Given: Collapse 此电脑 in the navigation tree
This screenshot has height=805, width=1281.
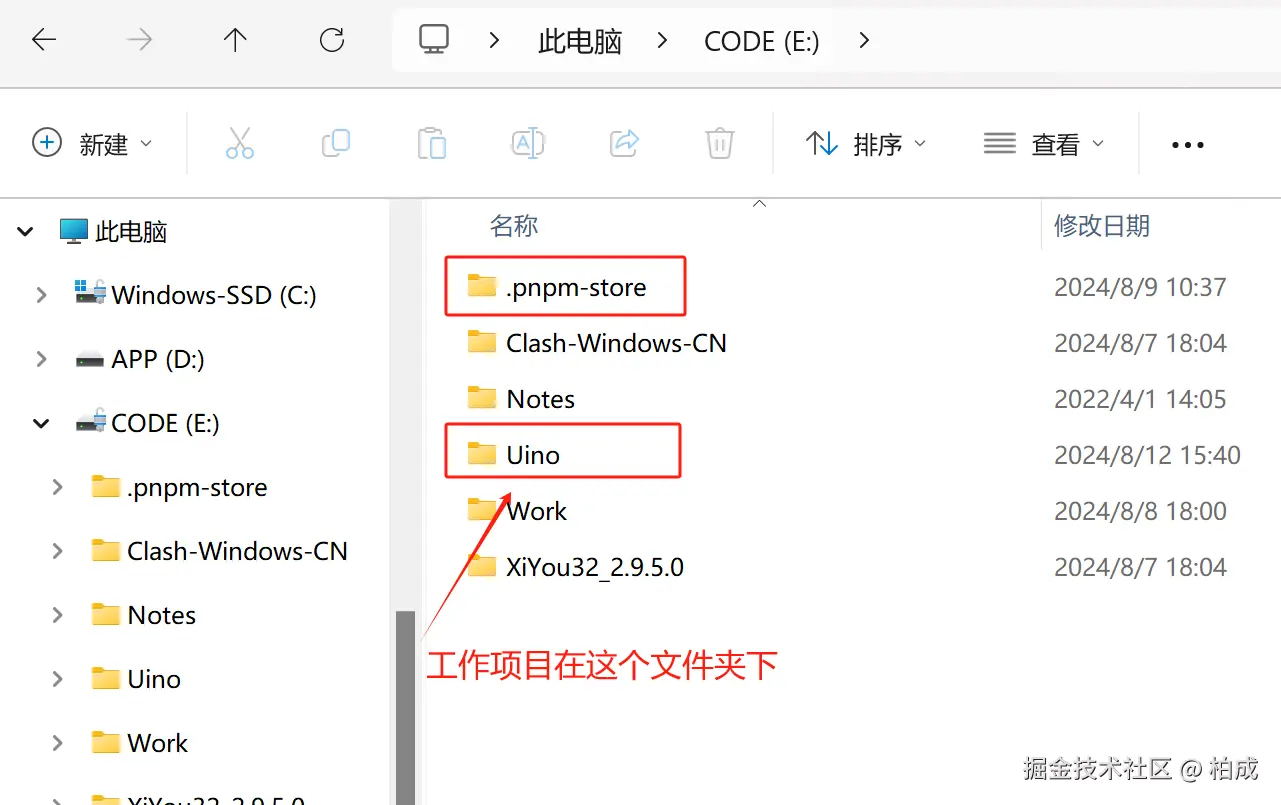Looking at the screenshot, I should point(26,232).
